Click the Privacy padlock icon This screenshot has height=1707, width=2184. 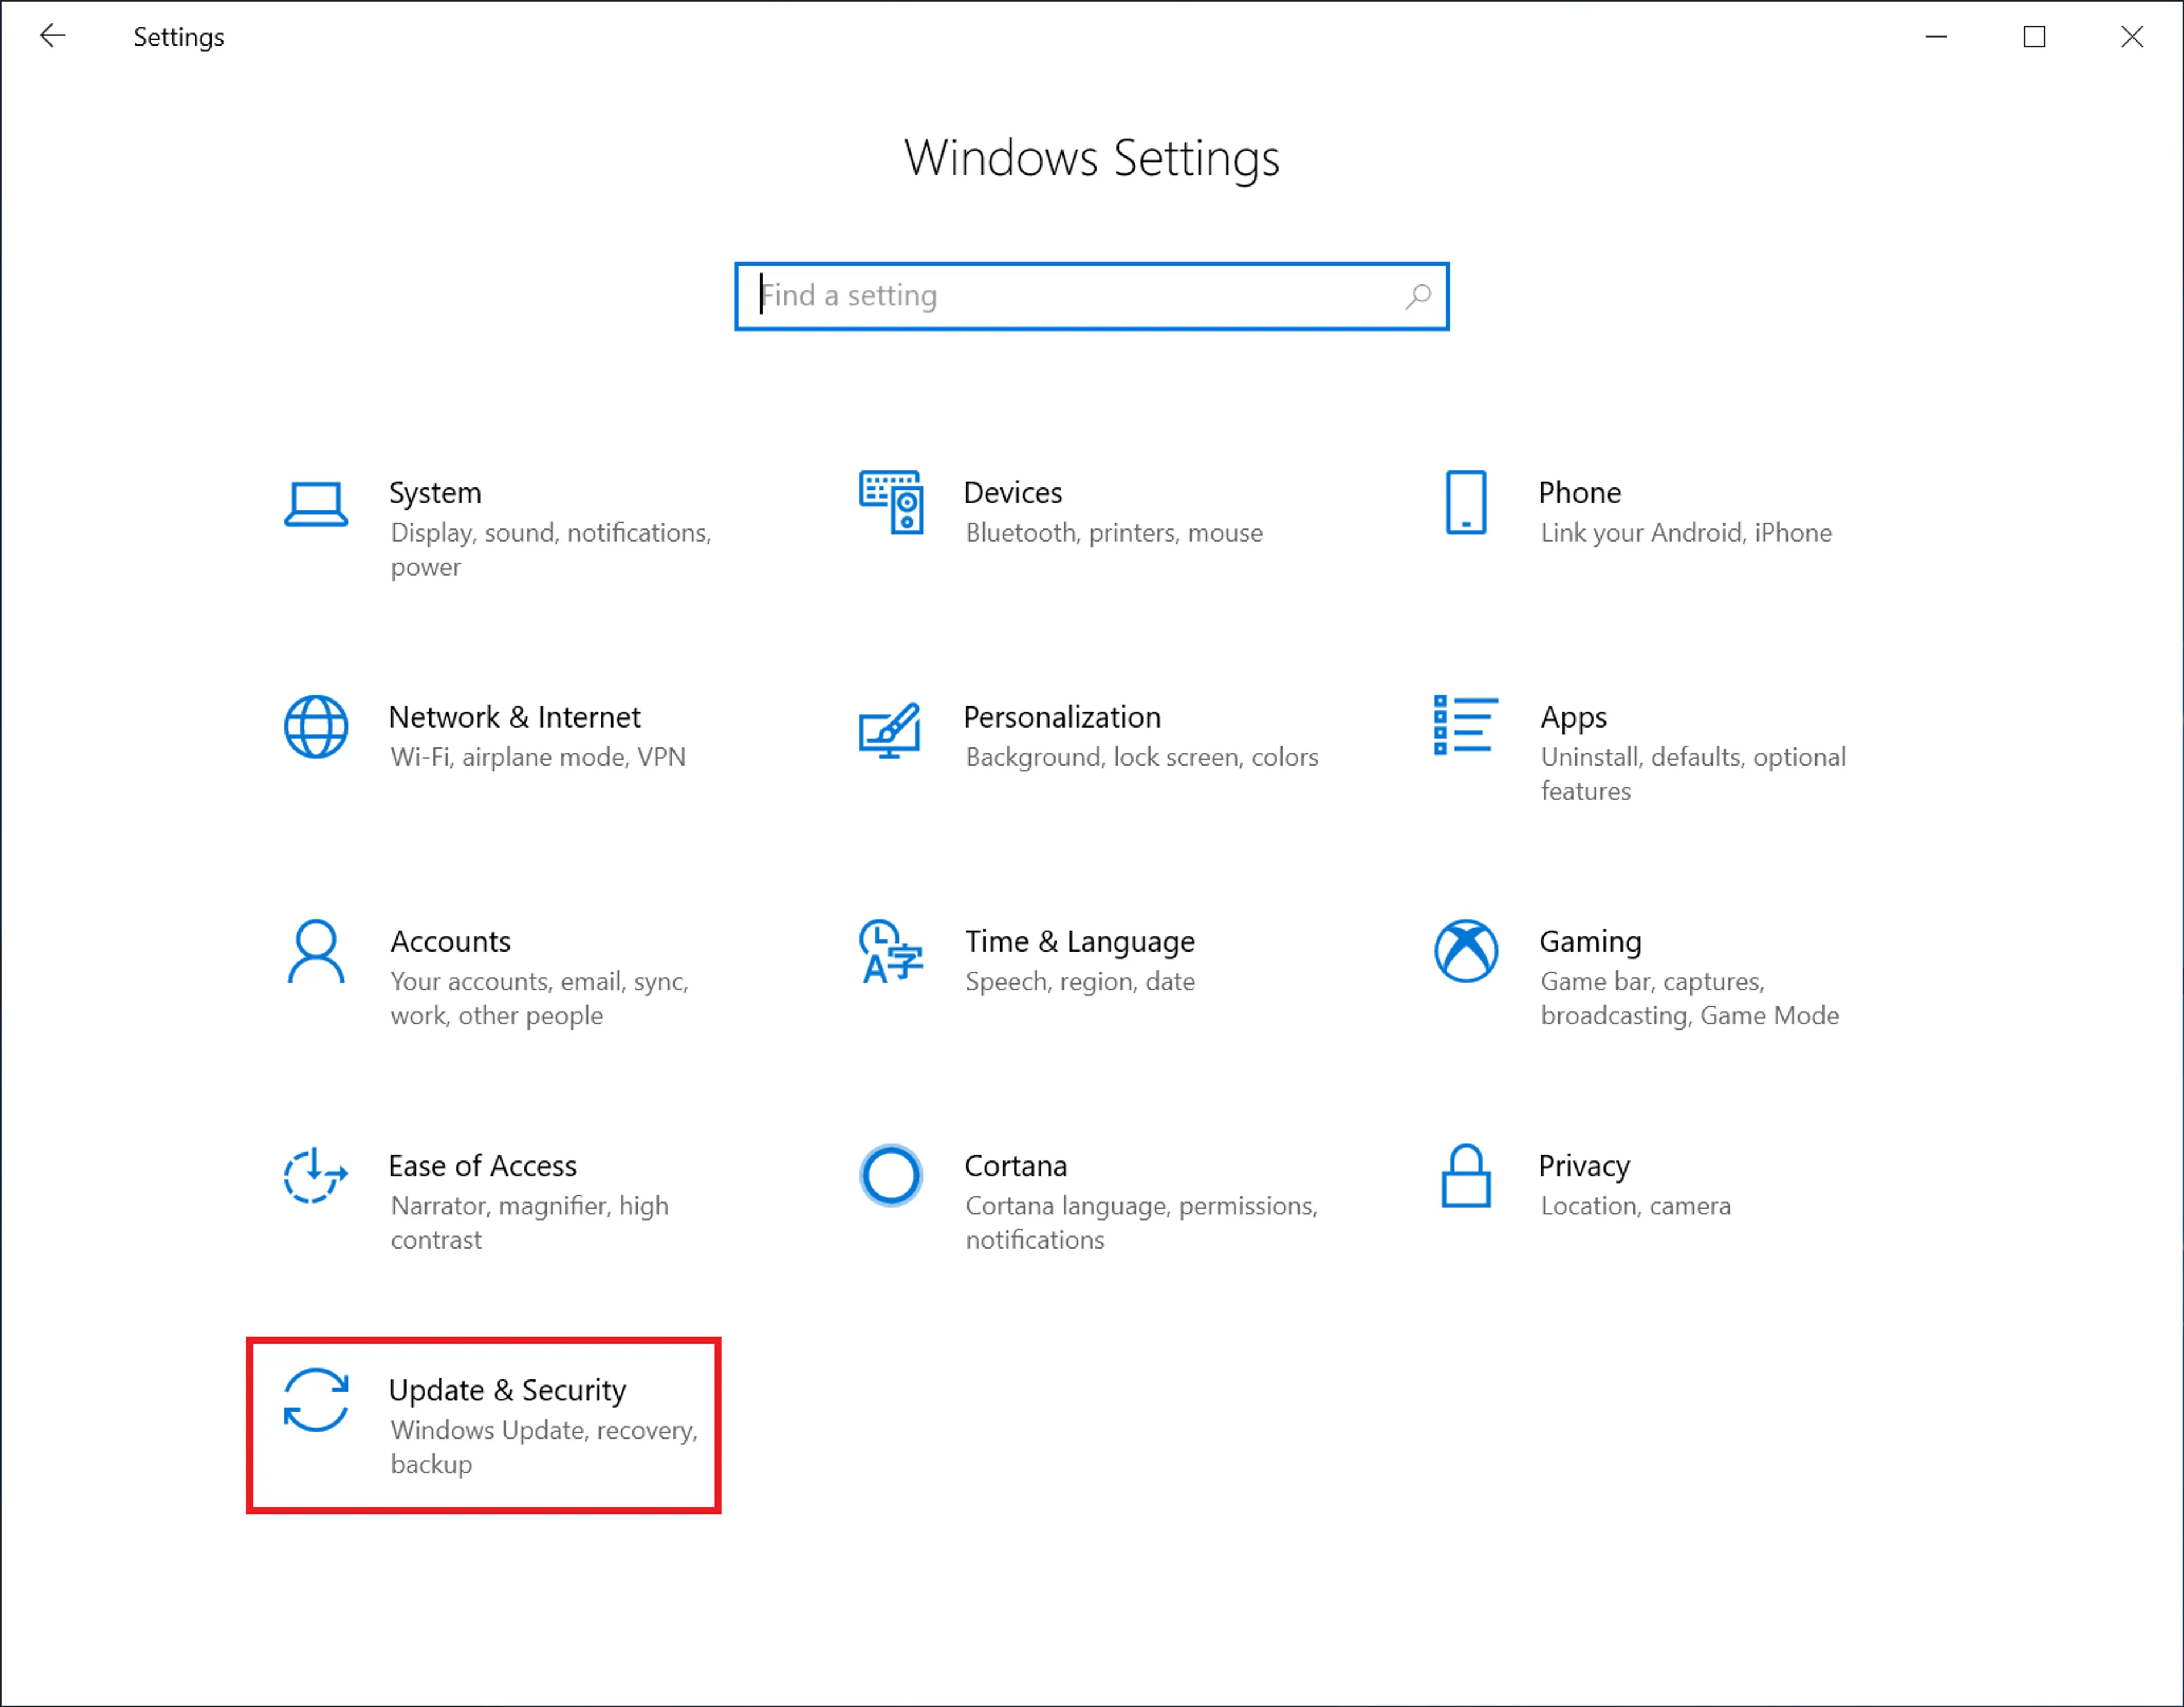tap(1466, 1176)
